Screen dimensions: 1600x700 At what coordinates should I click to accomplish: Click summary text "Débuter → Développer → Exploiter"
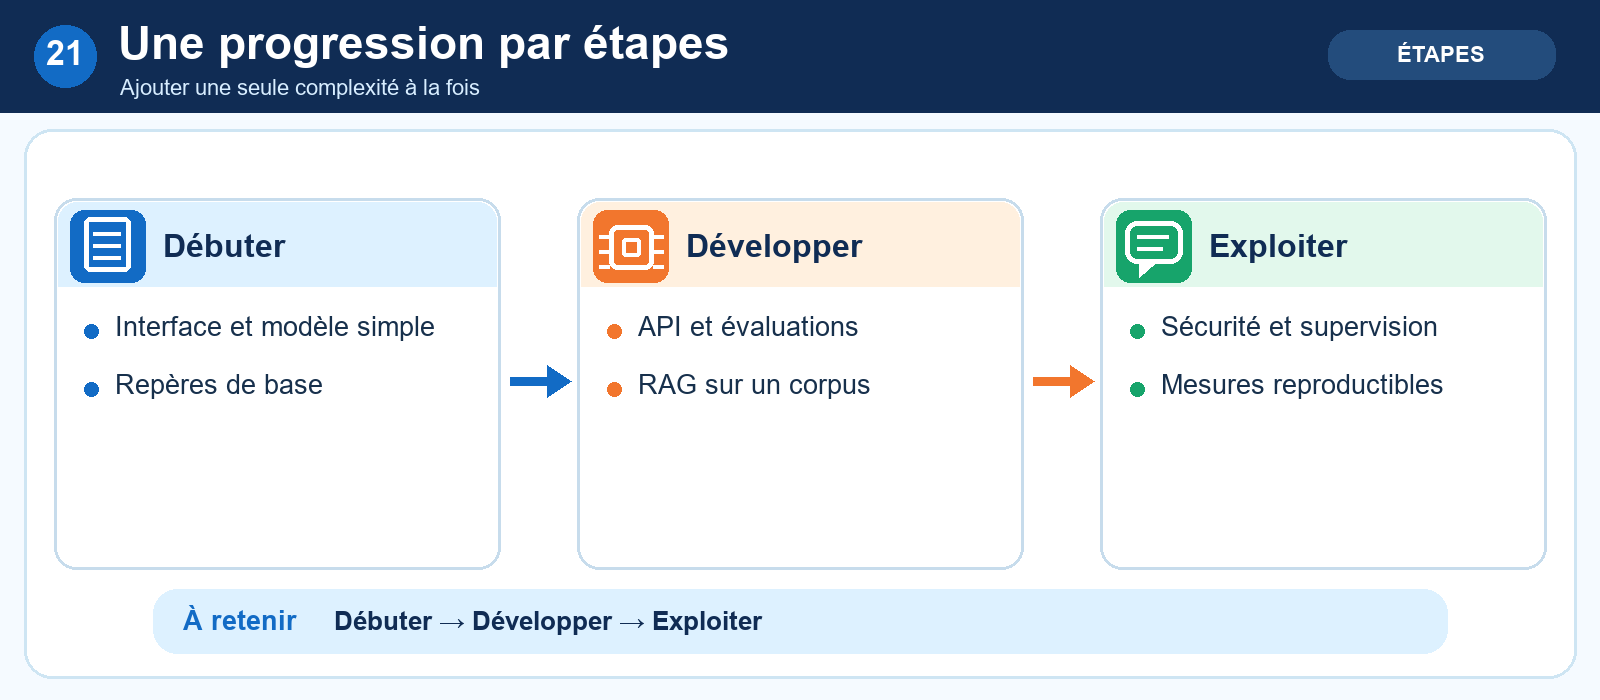(x=548, y=622)
